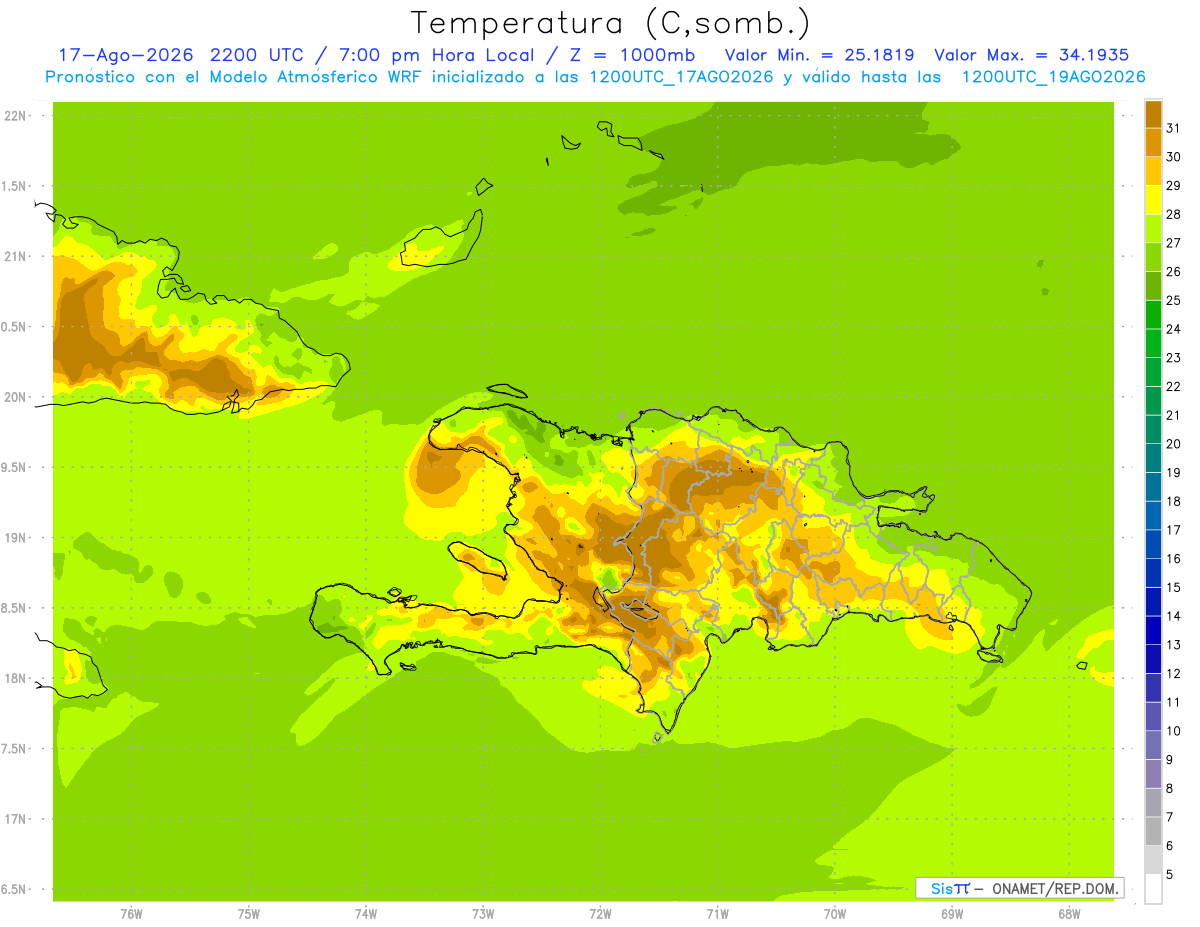Pick the legend swatch between 30 and 31
The height and width of the screenshot is (927, 1200).
[x=1153, y=143]
